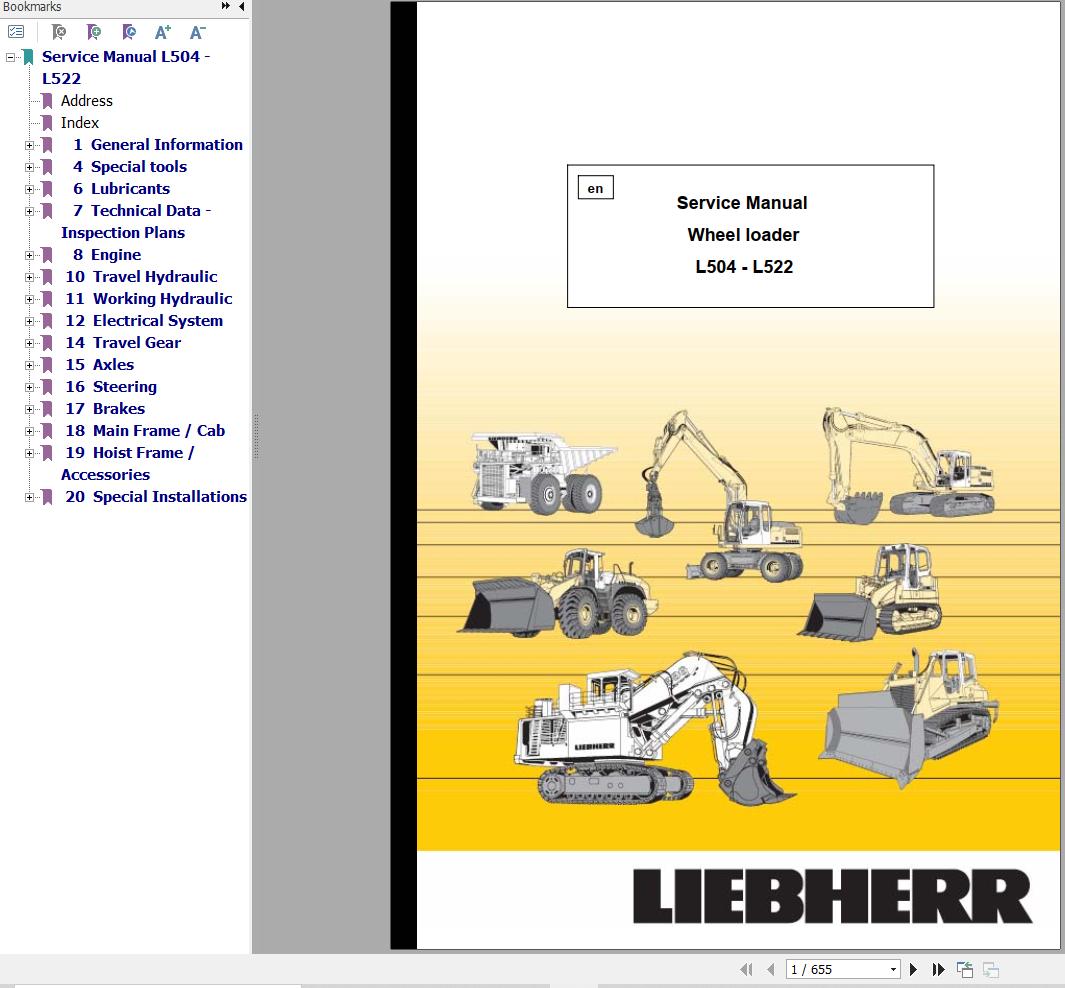The width and height of the screenshot is (1065, 988).
Task: Expand the General Information bookmark
Action: pos(29,145)
